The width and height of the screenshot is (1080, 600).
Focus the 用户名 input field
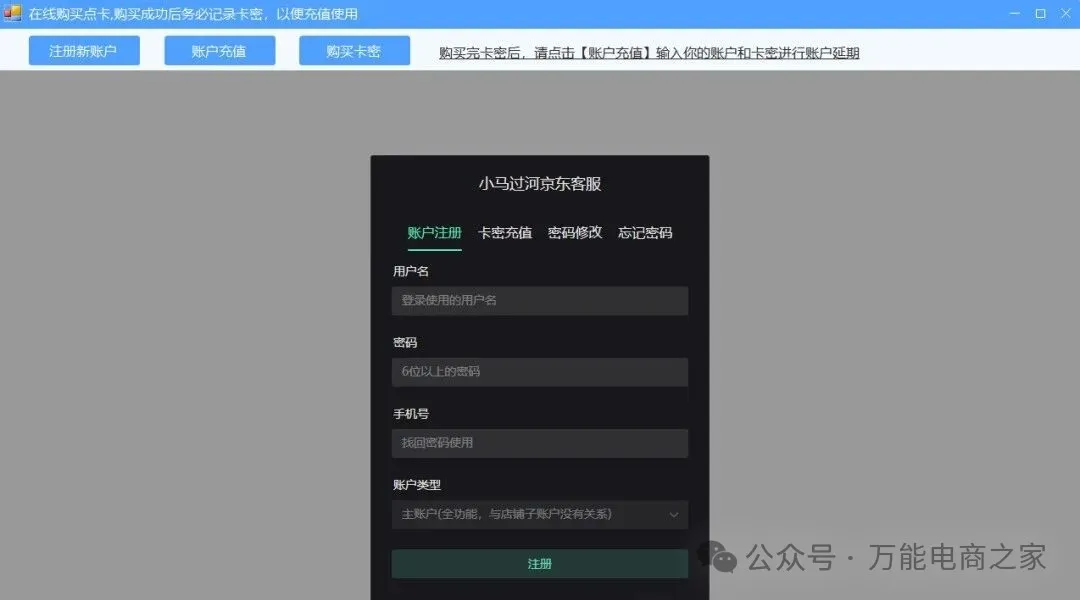[539, 300]
